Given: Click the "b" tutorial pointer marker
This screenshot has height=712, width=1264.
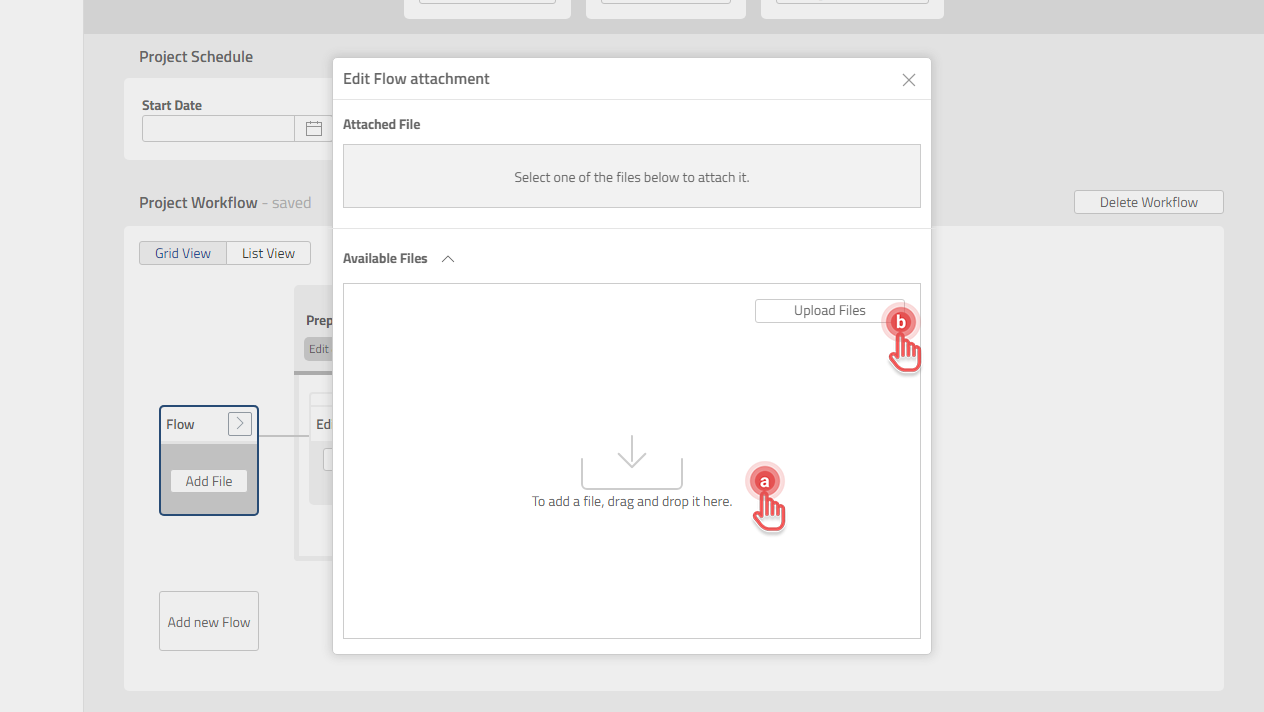Looking at the screenshot, I should tap(900, 323).
